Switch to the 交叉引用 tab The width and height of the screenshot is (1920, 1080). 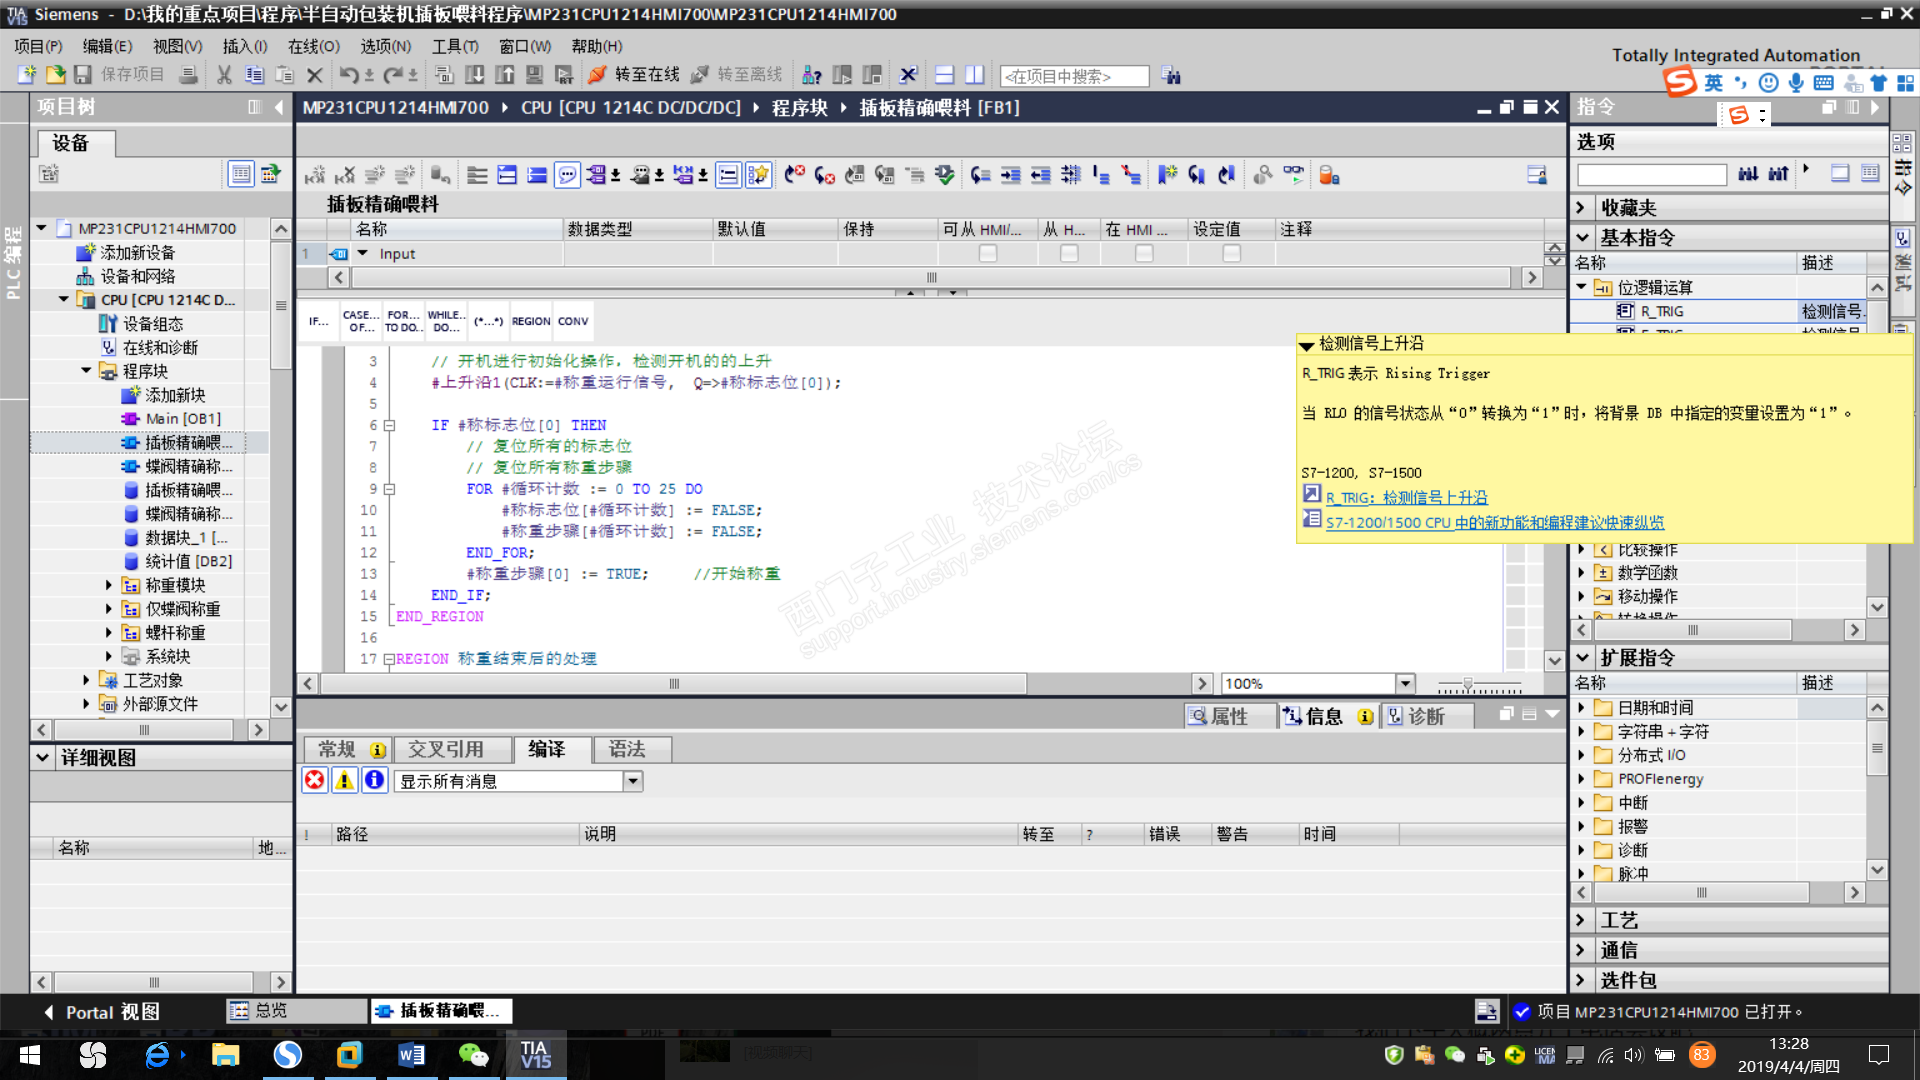click(x=446, y=749)
